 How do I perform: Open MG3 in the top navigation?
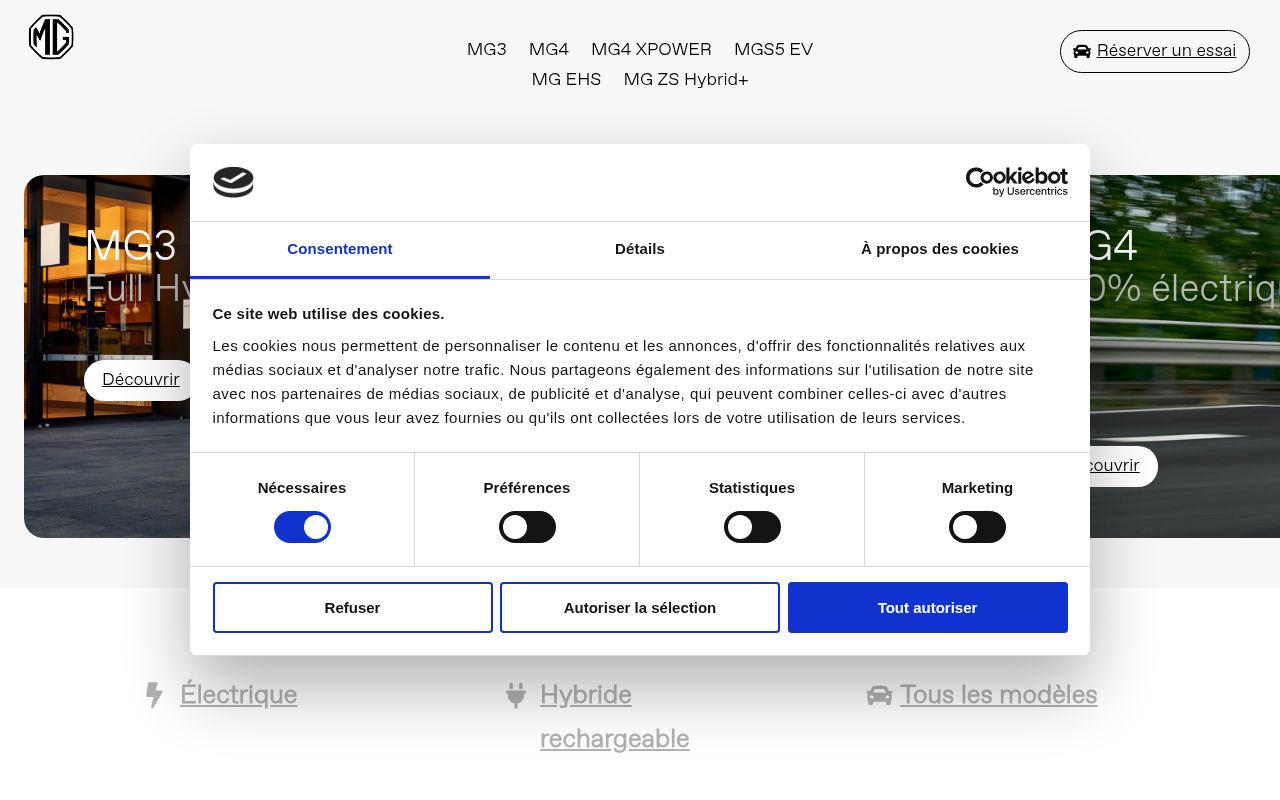click(487, 49)
